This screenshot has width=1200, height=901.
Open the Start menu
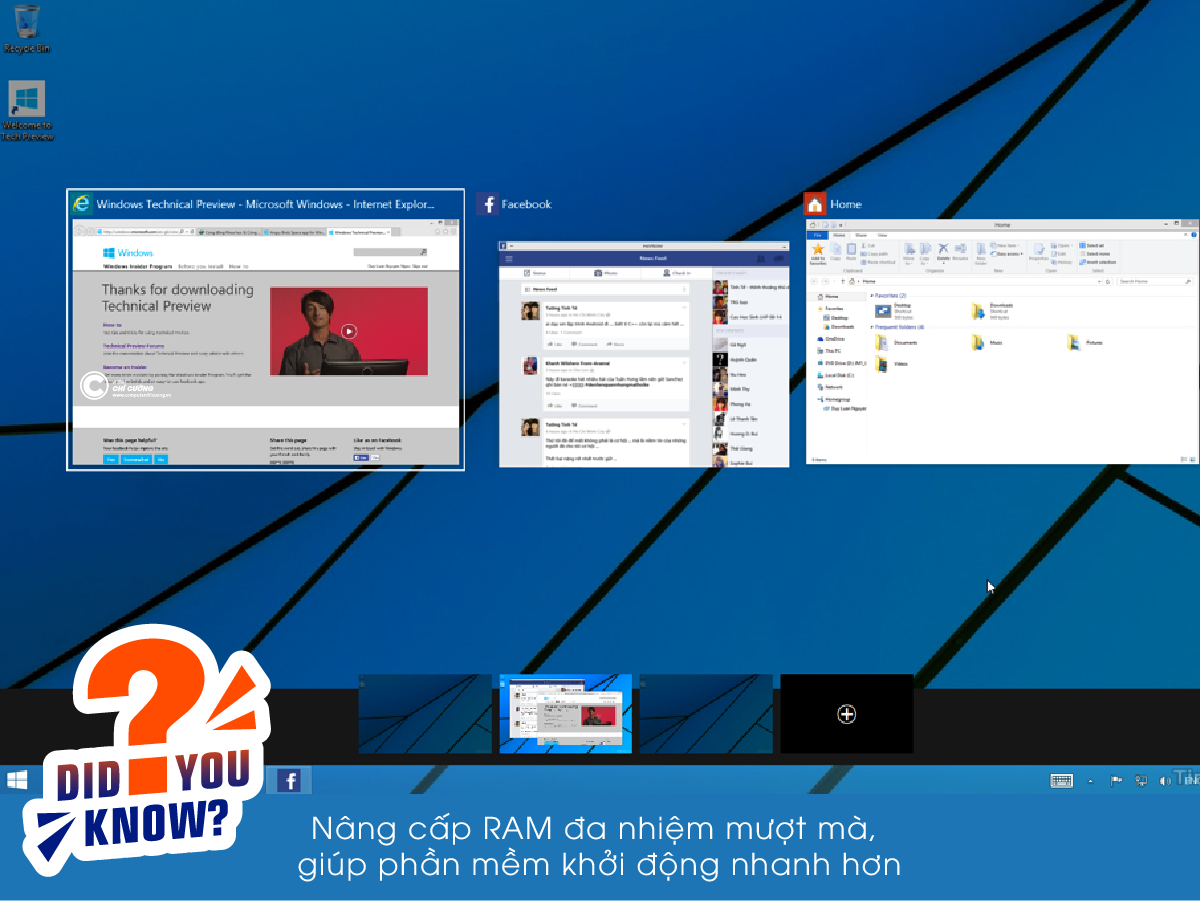[17, 780]
